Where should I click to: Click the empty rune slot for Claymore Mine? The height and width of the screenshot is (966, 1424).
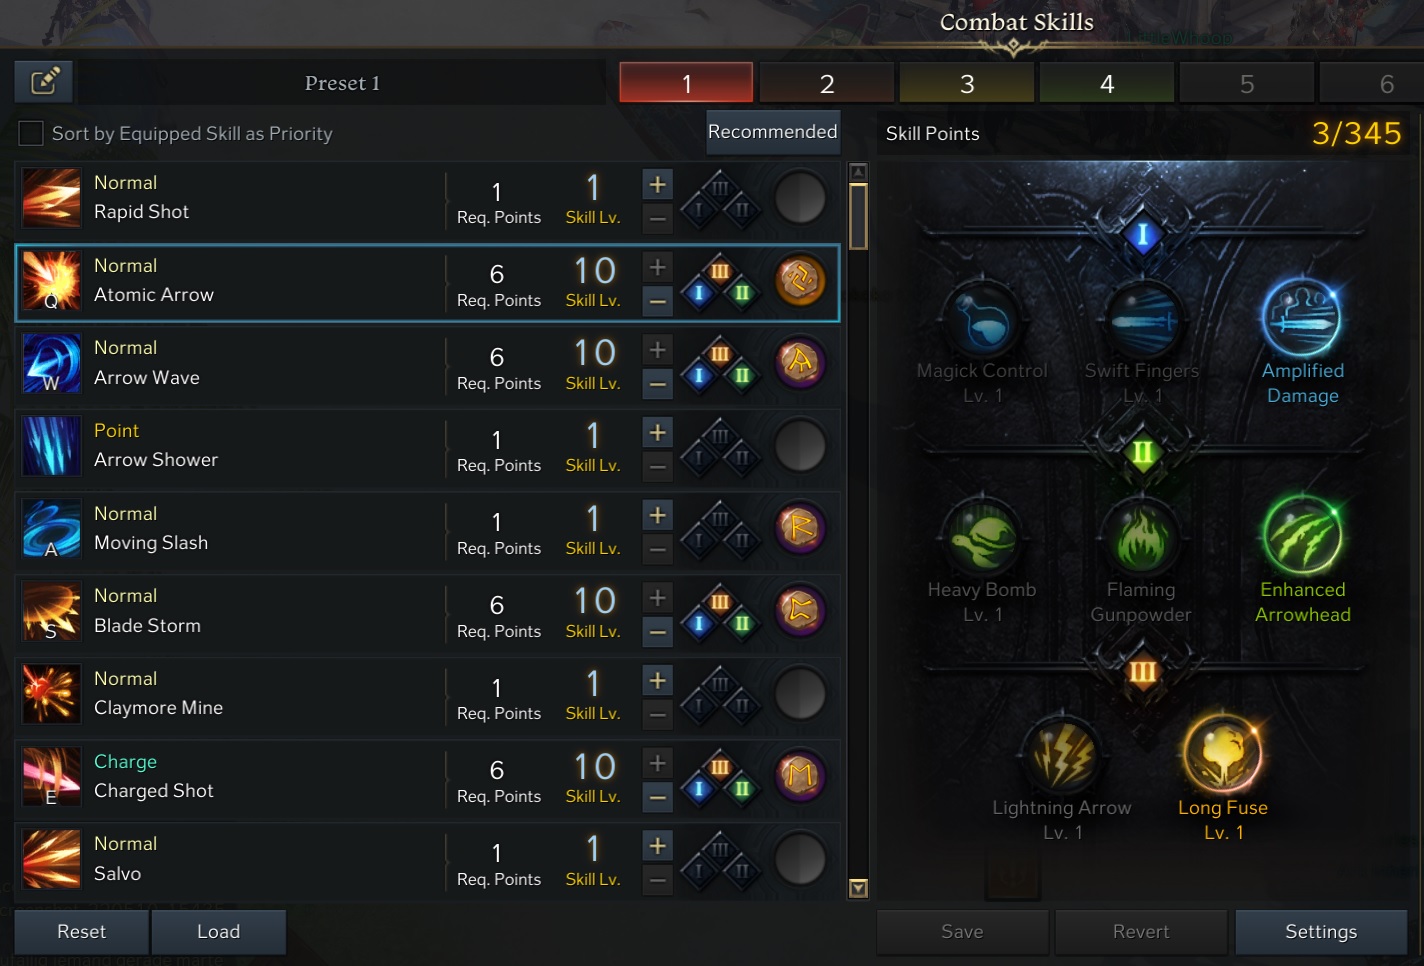coord(800,694)
